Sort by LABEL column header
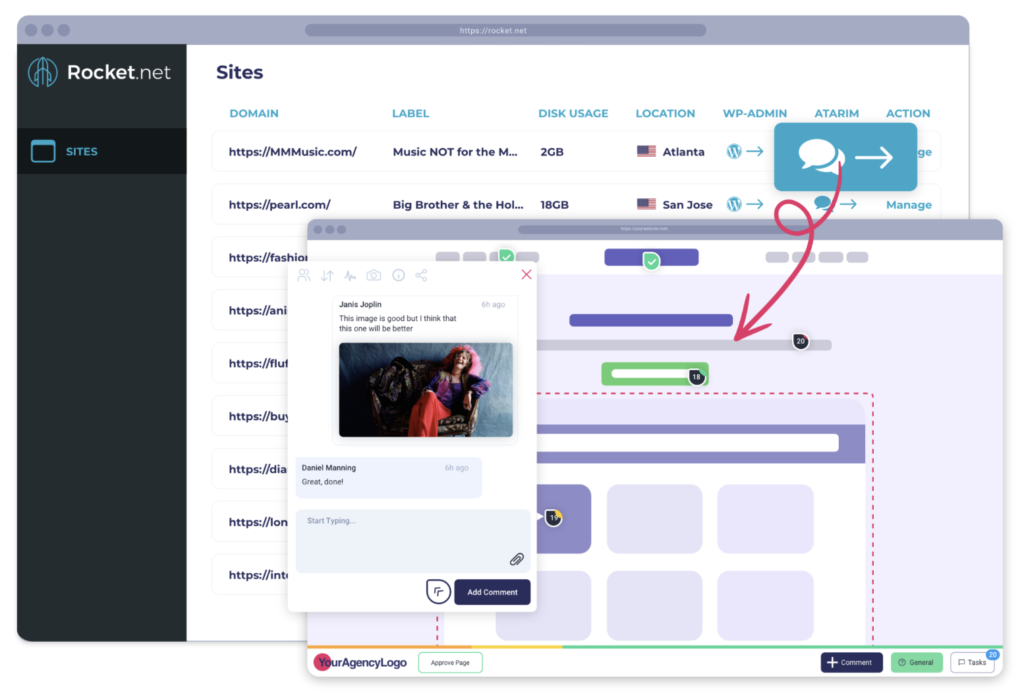 click(410, 114)
